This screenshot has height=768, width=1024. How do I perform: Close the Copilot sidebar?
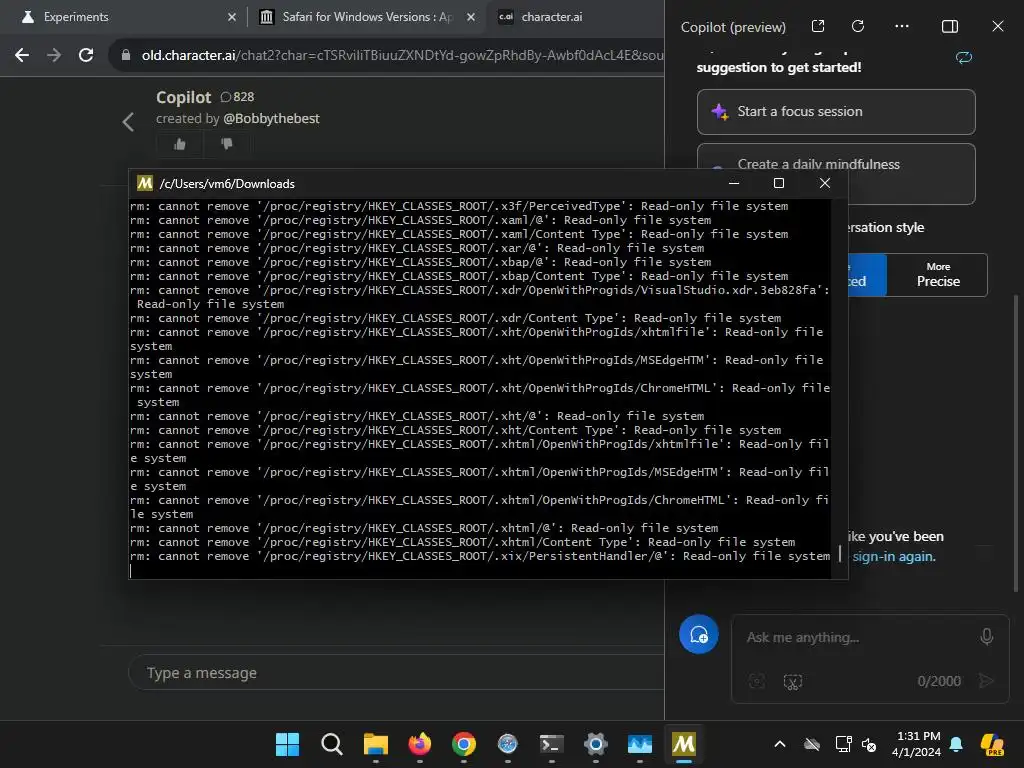tap(997, 26)
